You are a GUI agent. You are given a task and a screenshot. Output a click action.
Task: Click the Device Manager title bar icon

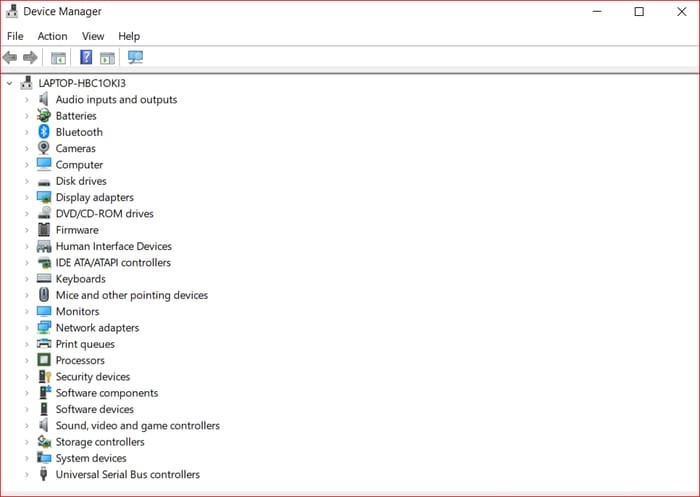tap(12, 11)
